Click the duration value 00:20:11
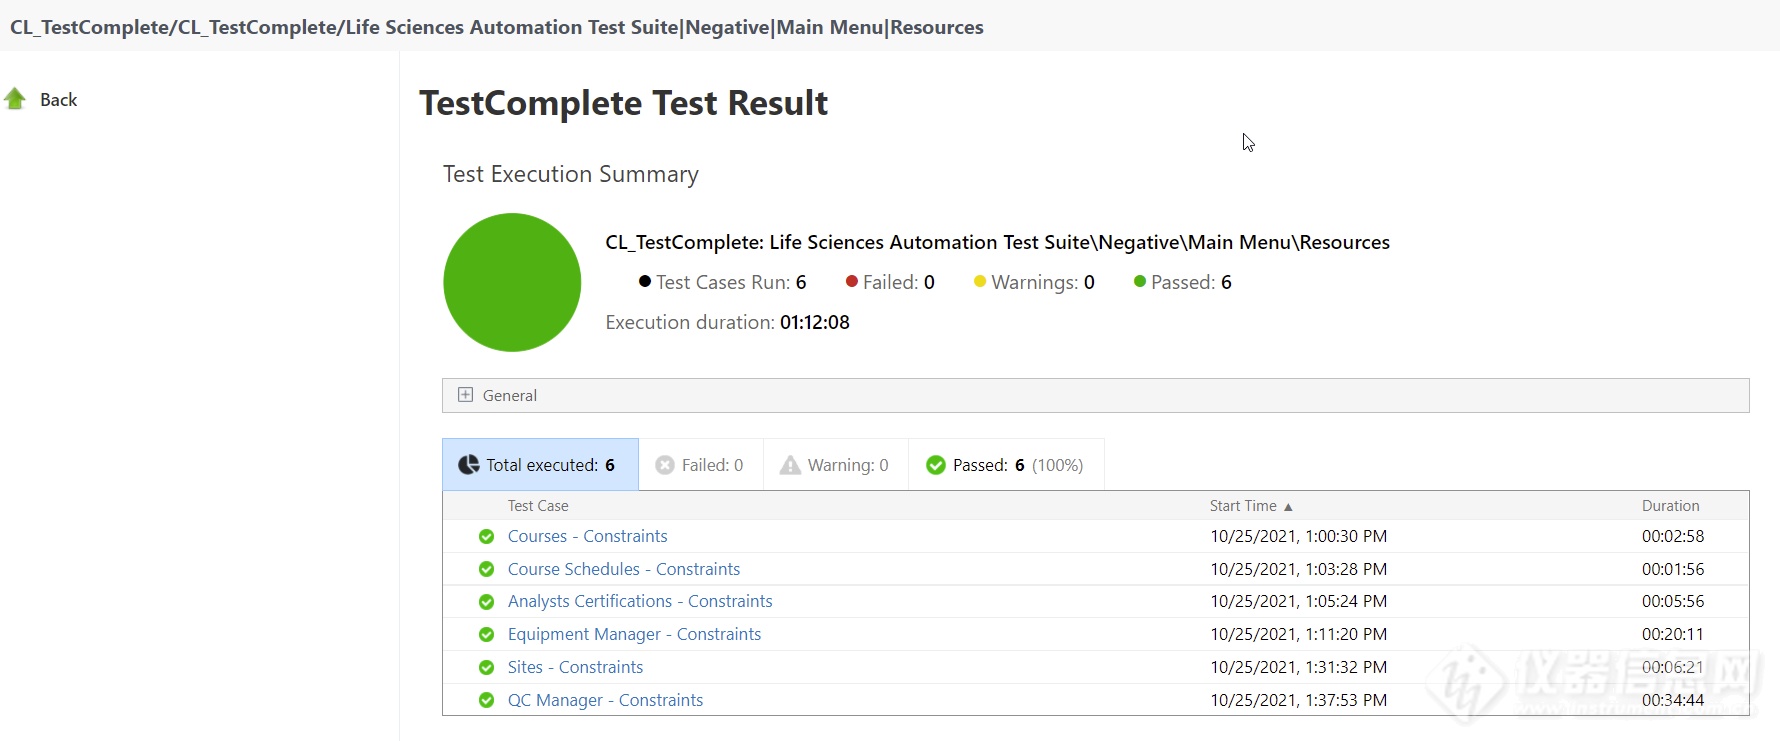Image resolution: width=1780 pixels, height=741 pixels. pyautogui.click(x=1673, y=634)
